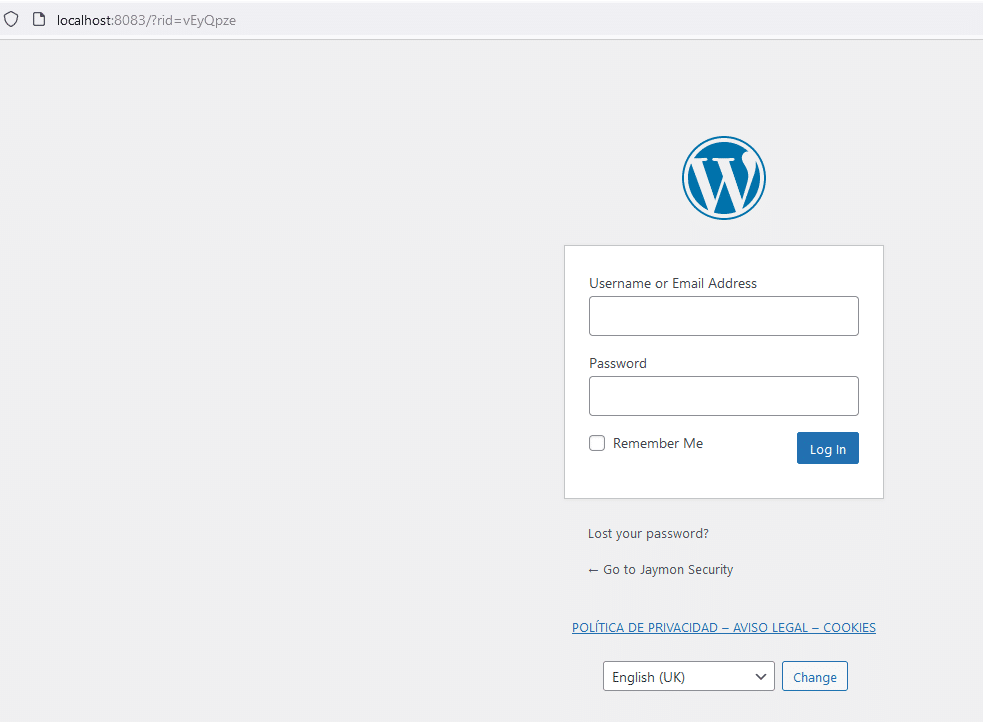Image resolution: width=987 pixels, height=722 pixels.
Task: Click the Log In button
Action: (828, 448)
